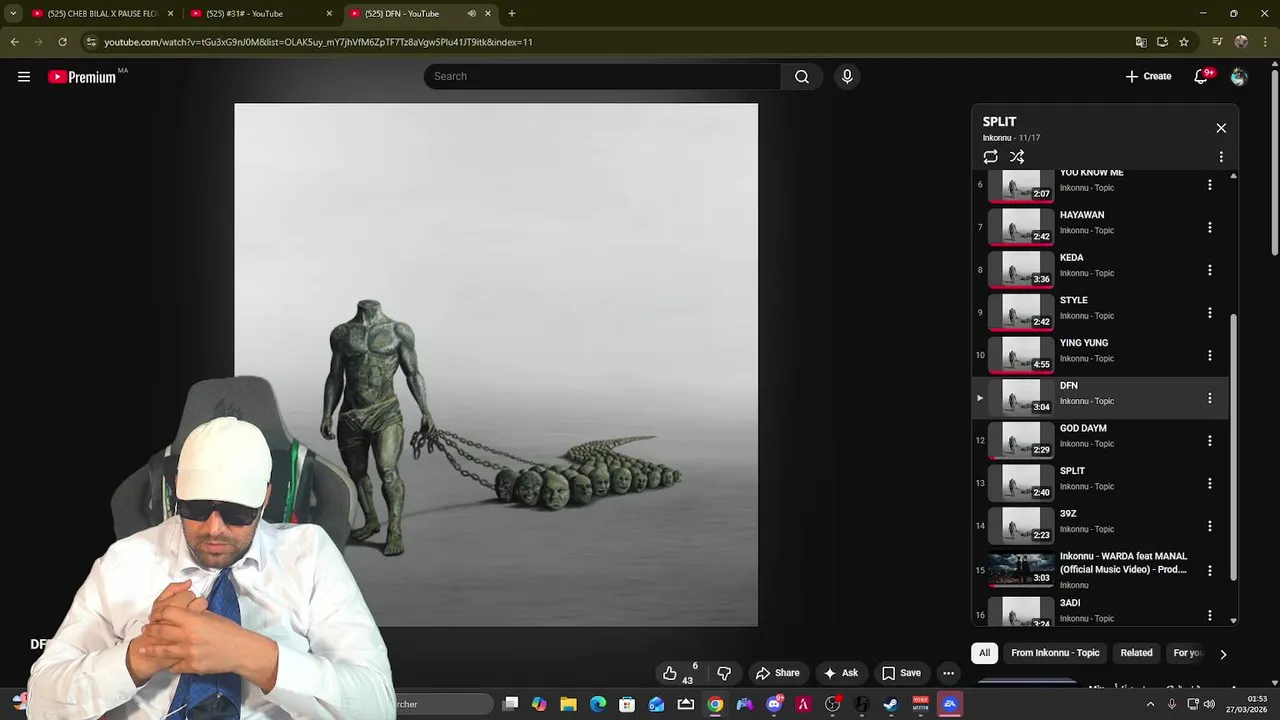The height and width of the screenshot is (720, 1280).
Task: Click the Share button
Action: click(x=778, y=673)
